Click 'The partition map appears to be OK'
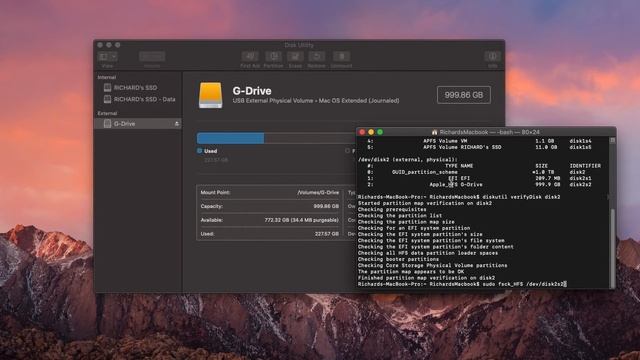 tap(411, 272)
